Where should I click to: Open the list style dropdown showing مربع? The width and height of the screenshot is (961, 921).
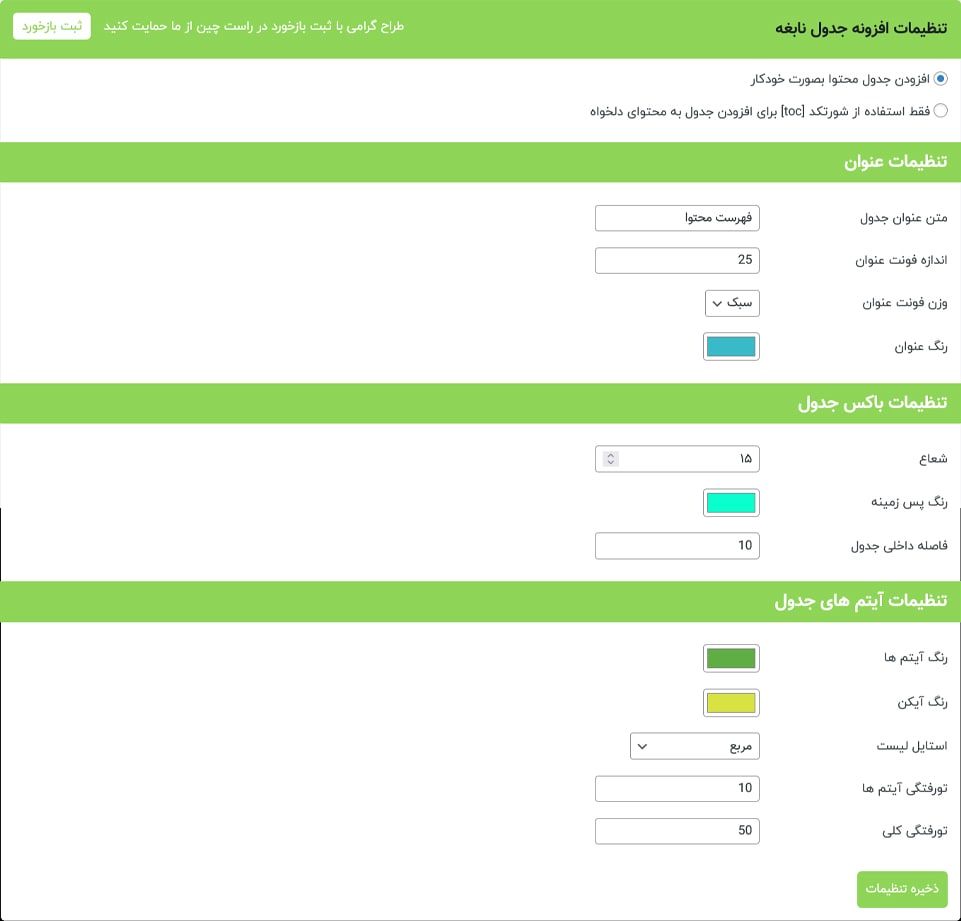pos(694,746)
